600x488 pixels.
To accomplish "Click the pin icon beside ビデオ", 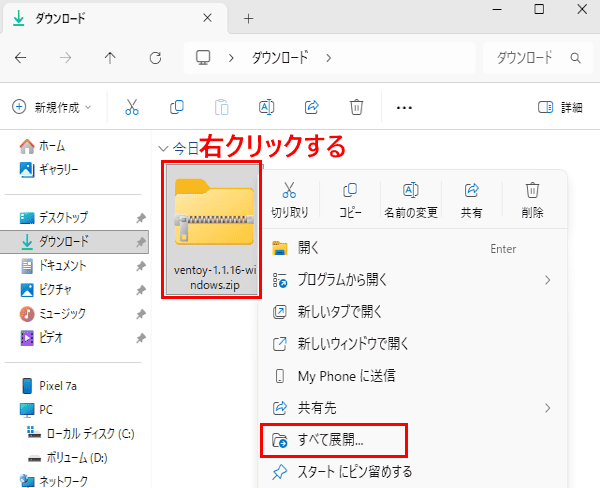I will [x=141, y=338].
